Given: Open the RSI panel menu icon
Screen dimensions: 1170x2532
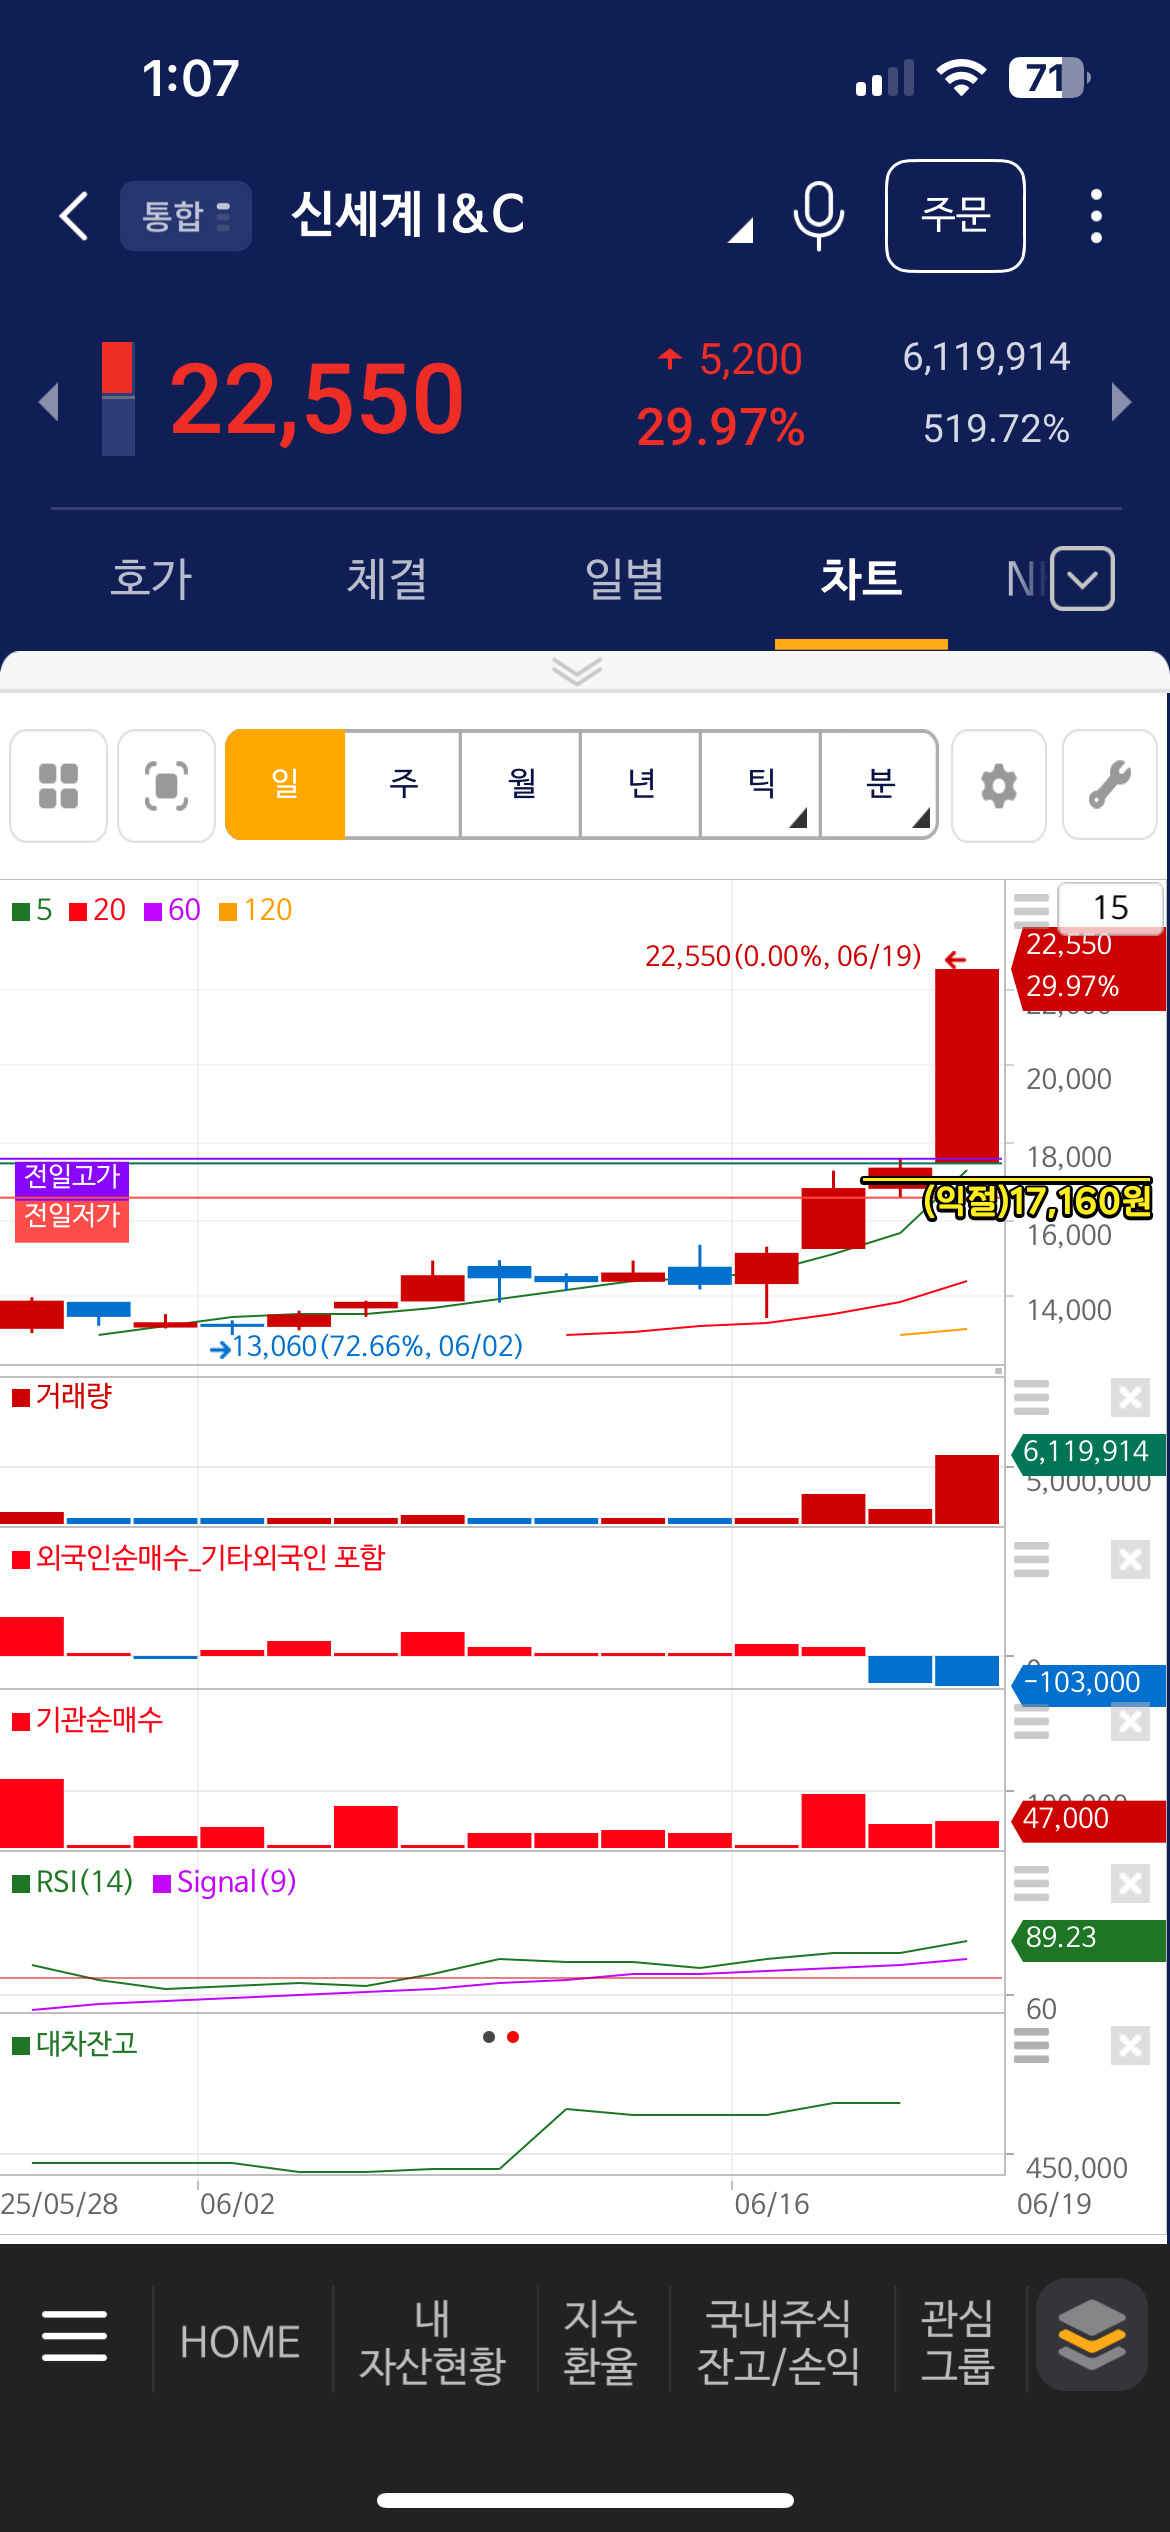Looking at the screenshot, I should click(x=1031, y=1883).
